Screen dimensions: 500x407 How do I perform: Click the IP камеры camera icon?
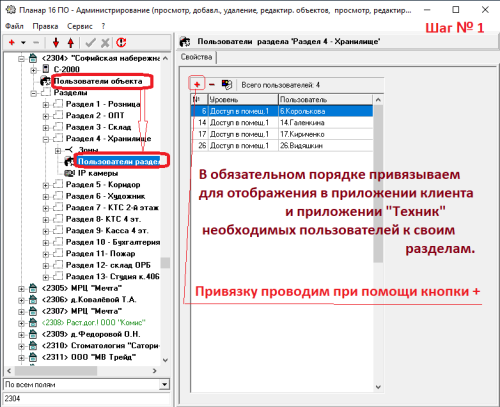point(70,173)
